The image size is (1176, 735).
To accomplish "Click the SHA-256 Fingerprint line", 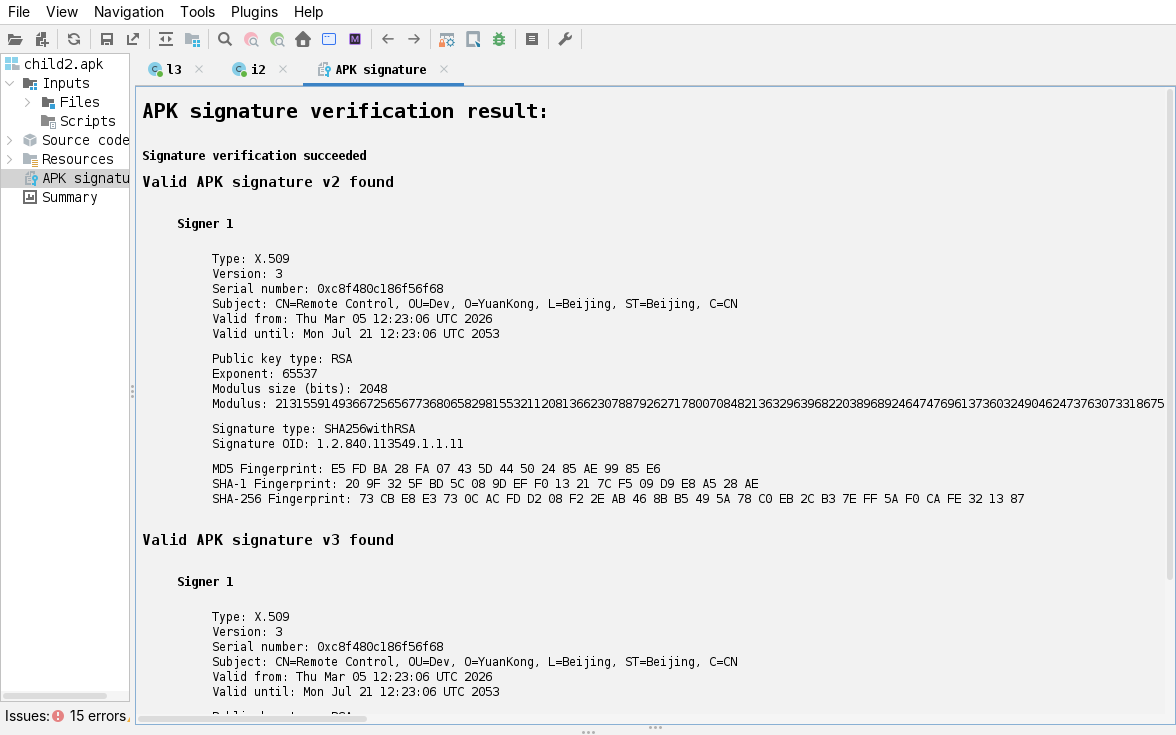I will click(618, 499).
